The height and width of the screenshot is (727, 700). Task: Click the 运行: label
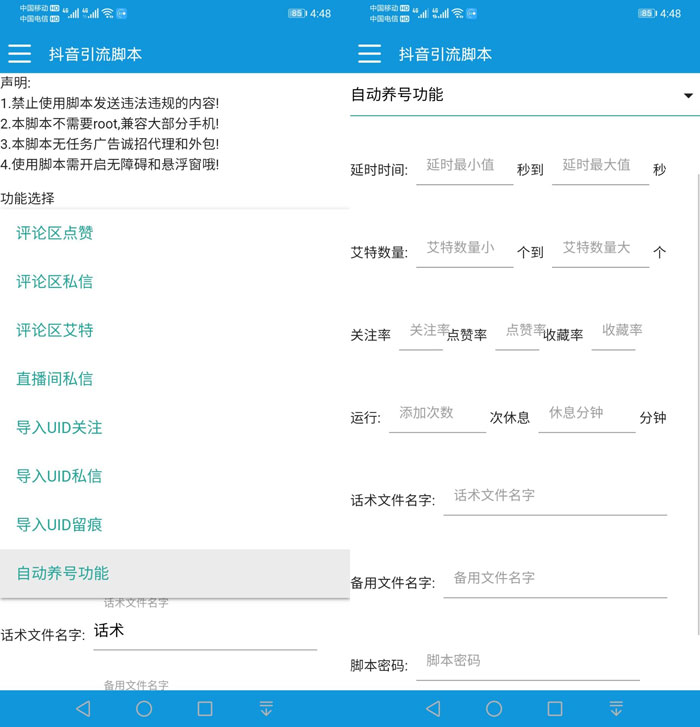coord(365,418)
